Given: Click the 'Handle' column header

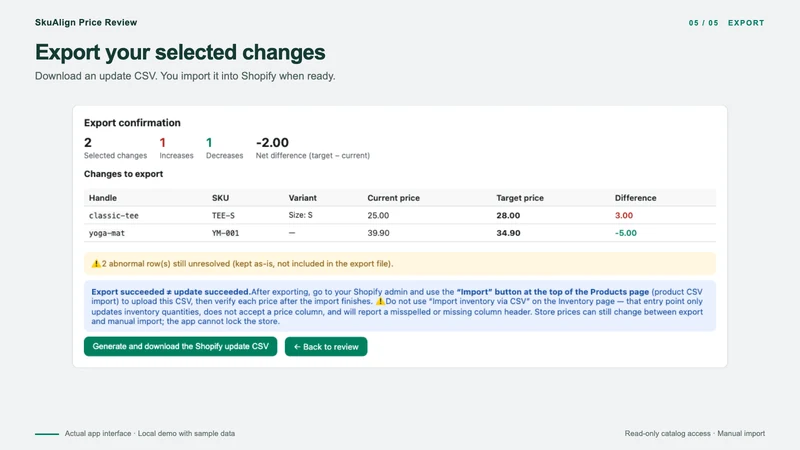Looking at the screenshot, I should pos(103,198).
